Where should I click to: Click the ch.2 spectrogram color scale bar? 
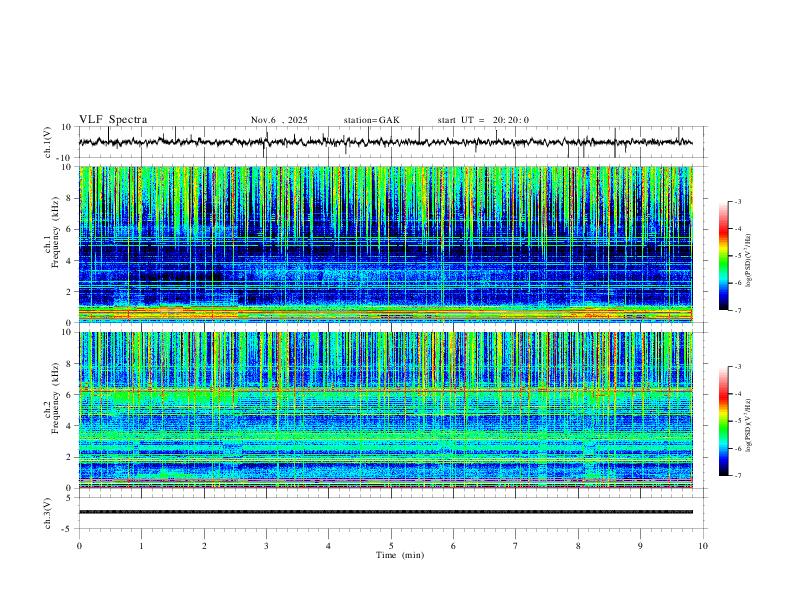click(724, 421)
